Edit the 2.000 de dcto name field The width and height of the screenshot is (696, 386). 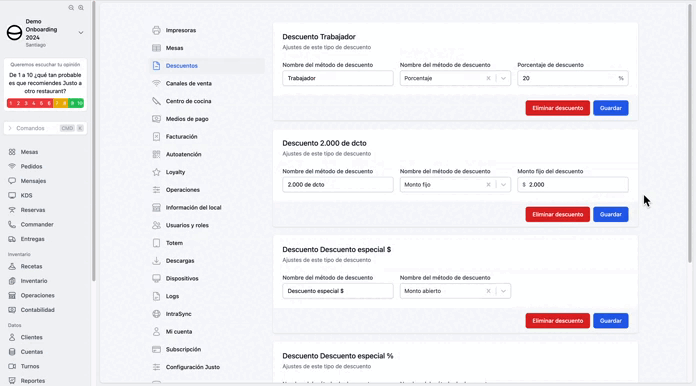click(x=338, y=185)
